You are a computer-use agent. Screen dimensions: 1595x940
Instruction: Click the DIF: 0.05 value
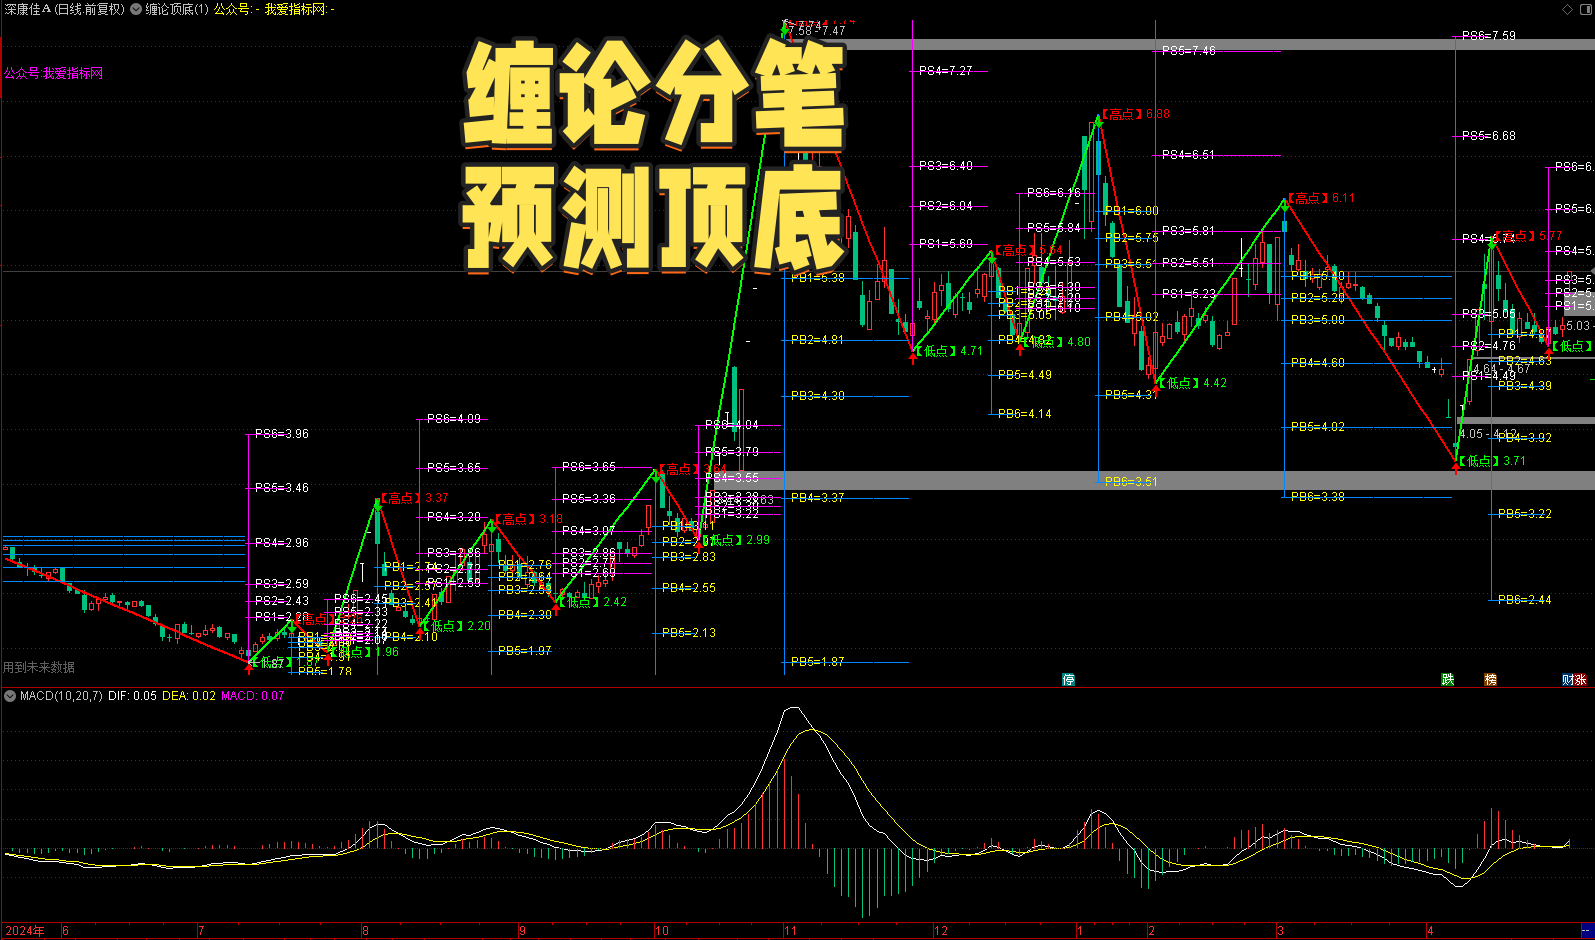coord(132,695)
